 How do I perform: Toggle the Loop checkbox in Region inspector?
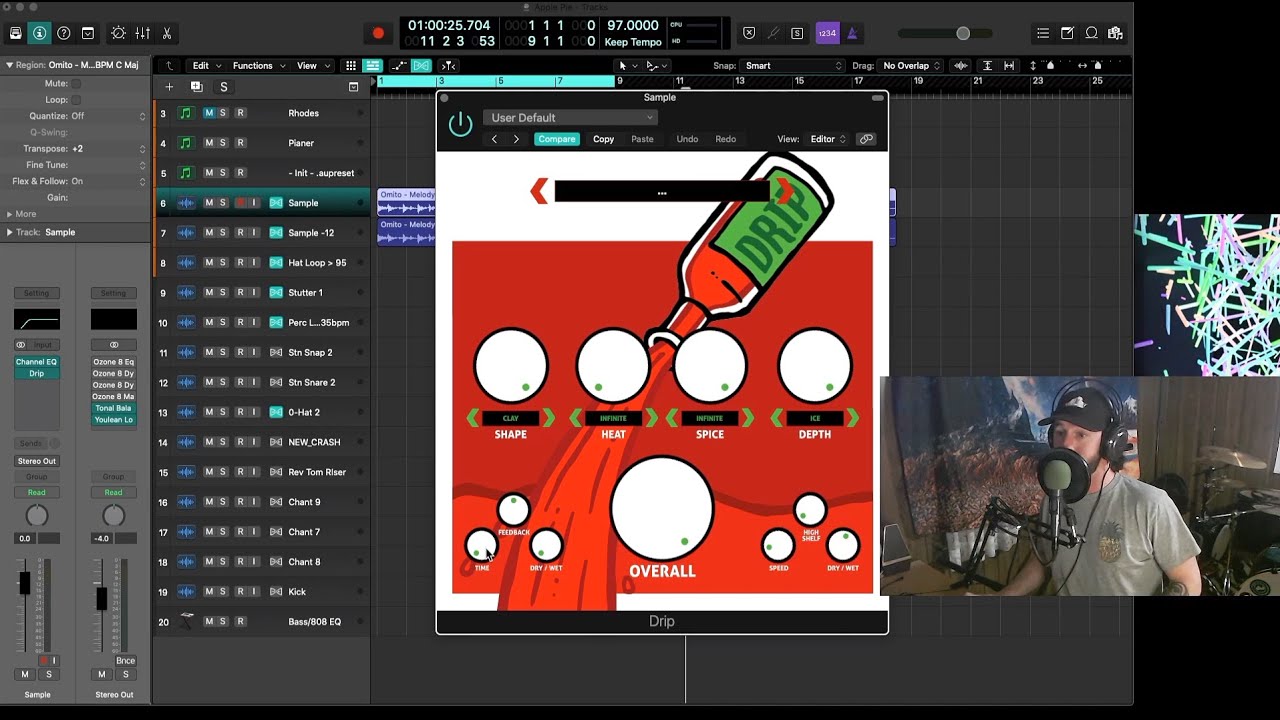[76, 100]
